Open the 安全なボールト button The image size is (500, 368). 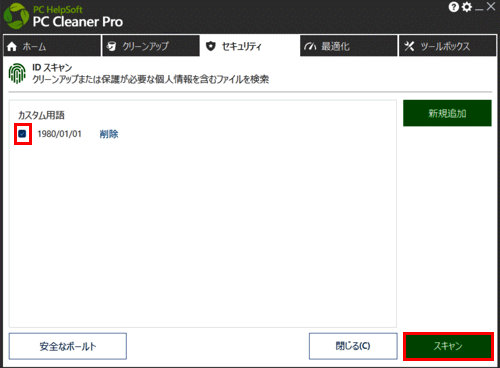tap(68, 346)
